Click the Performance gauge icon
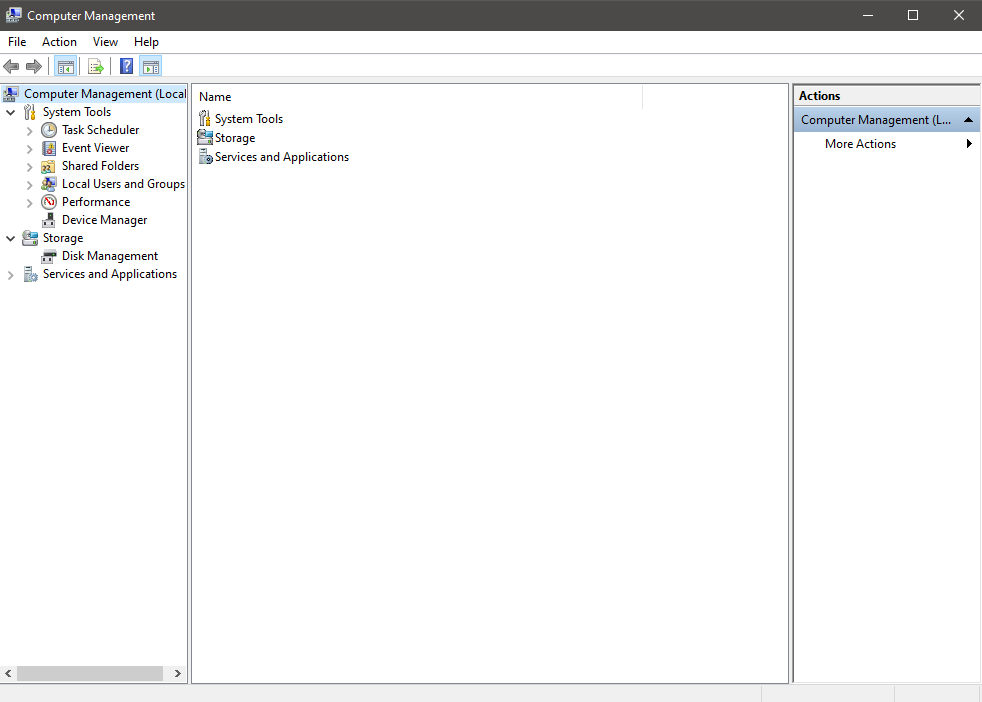This screenshot has width=982, height=702. click(49, 202)
